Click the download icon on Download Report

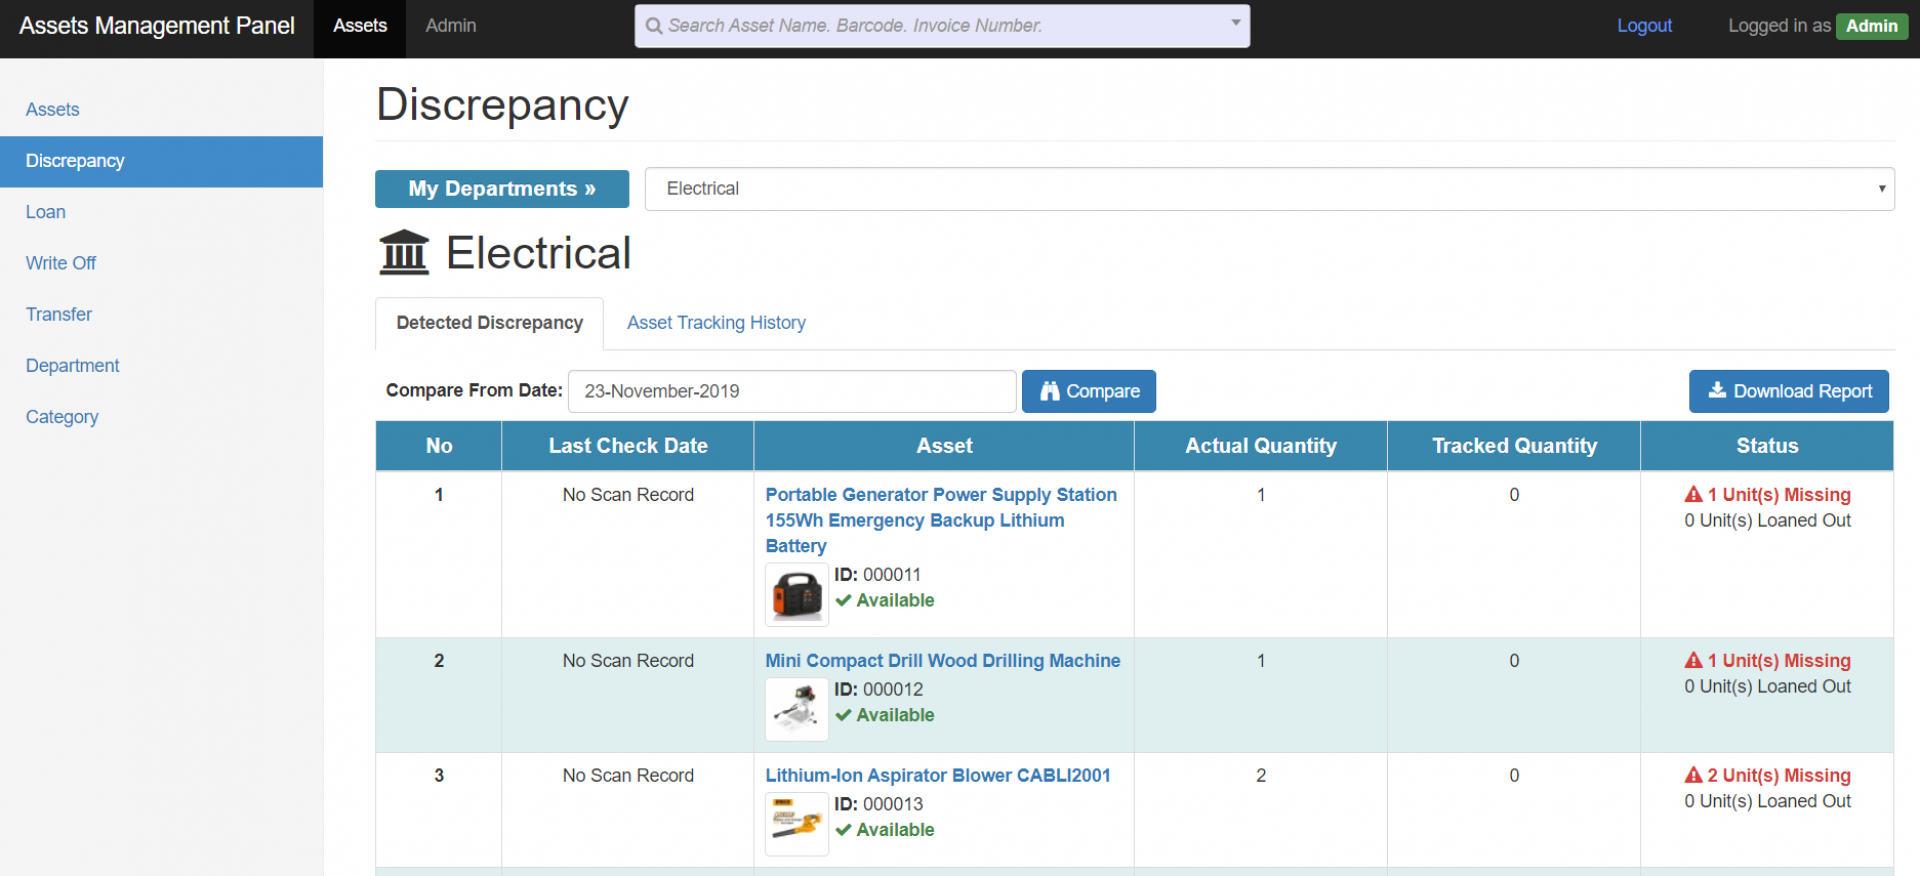coord(1717,390)
